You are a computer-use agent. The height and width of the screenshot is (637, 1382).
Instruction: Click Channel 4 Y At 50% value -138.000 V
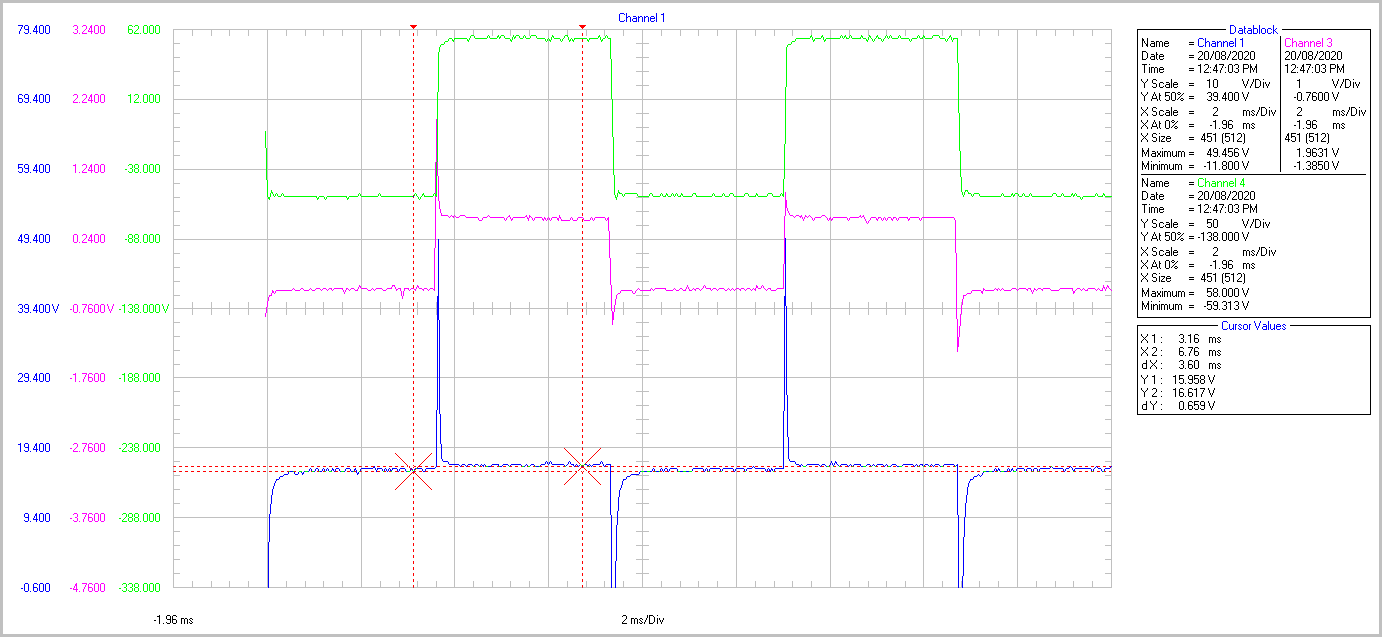[x=1224, y=237]
